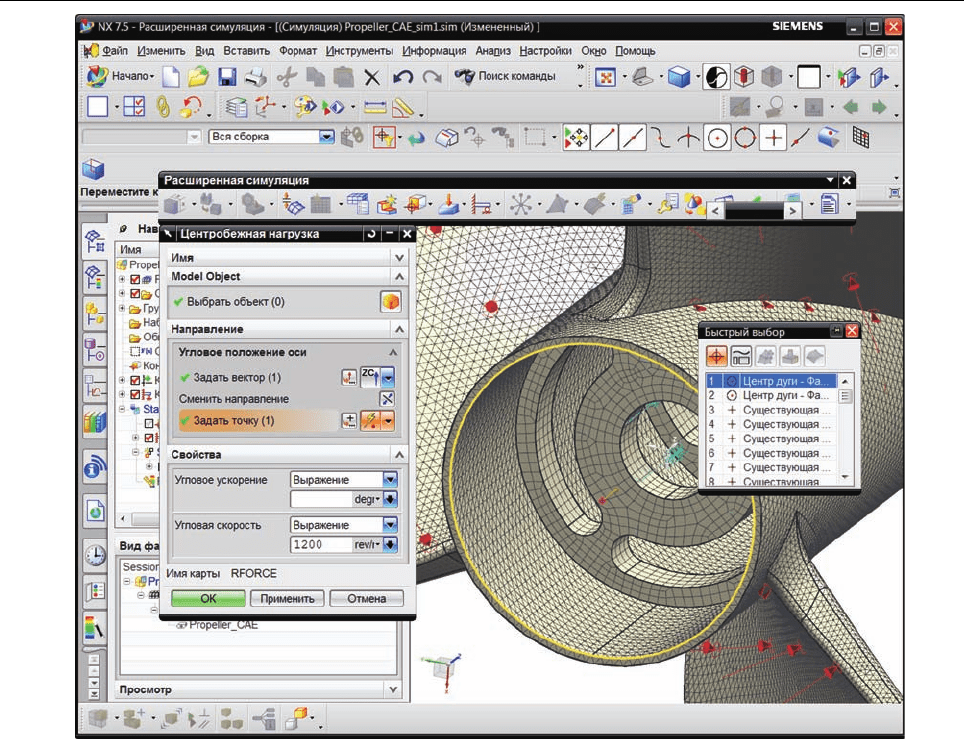This screenshot has width=964, height=739.
Task: Click the crosshair filter icon in Быстрый выбор
Action: [x=717, y=355]
